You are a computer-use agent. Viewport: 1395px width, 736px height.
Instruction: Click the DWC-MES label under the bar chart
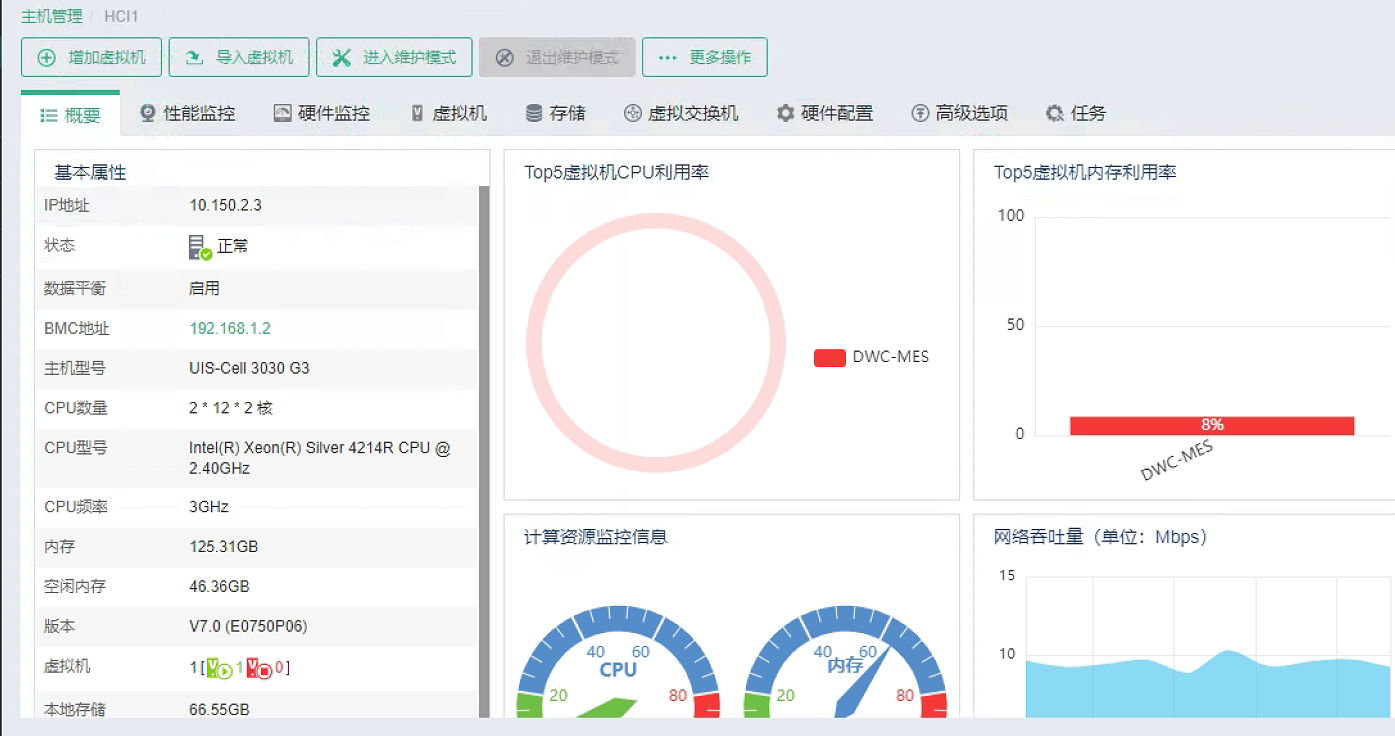point(1177,461)
